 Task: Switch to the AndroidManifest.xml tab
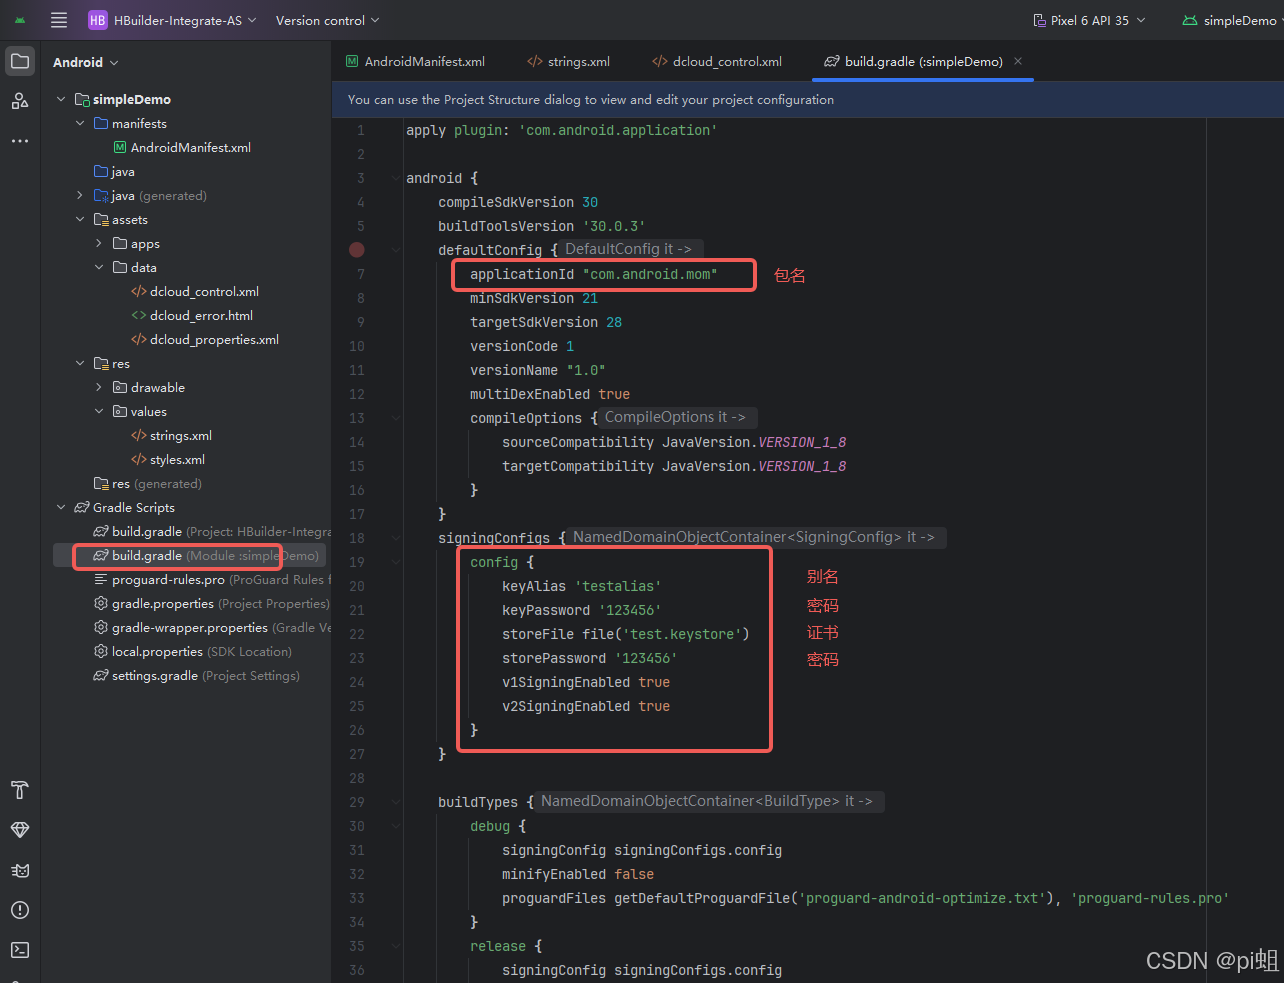click(x=415, y=61)
